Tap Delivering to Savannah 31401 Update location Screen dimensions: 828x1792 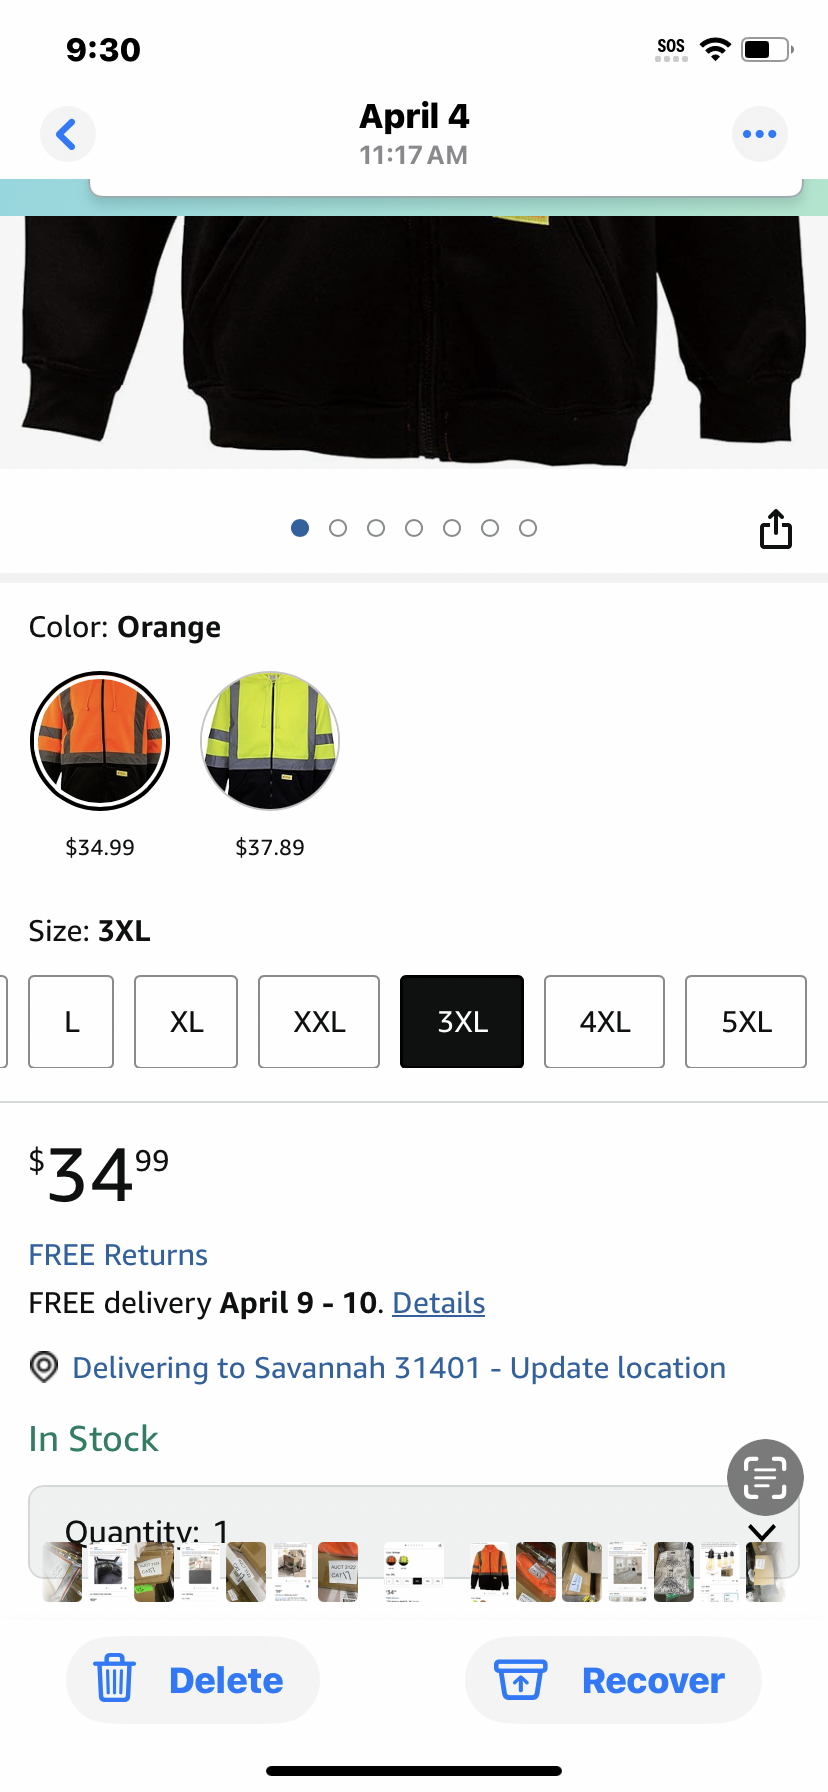[x=399, y=1368]
